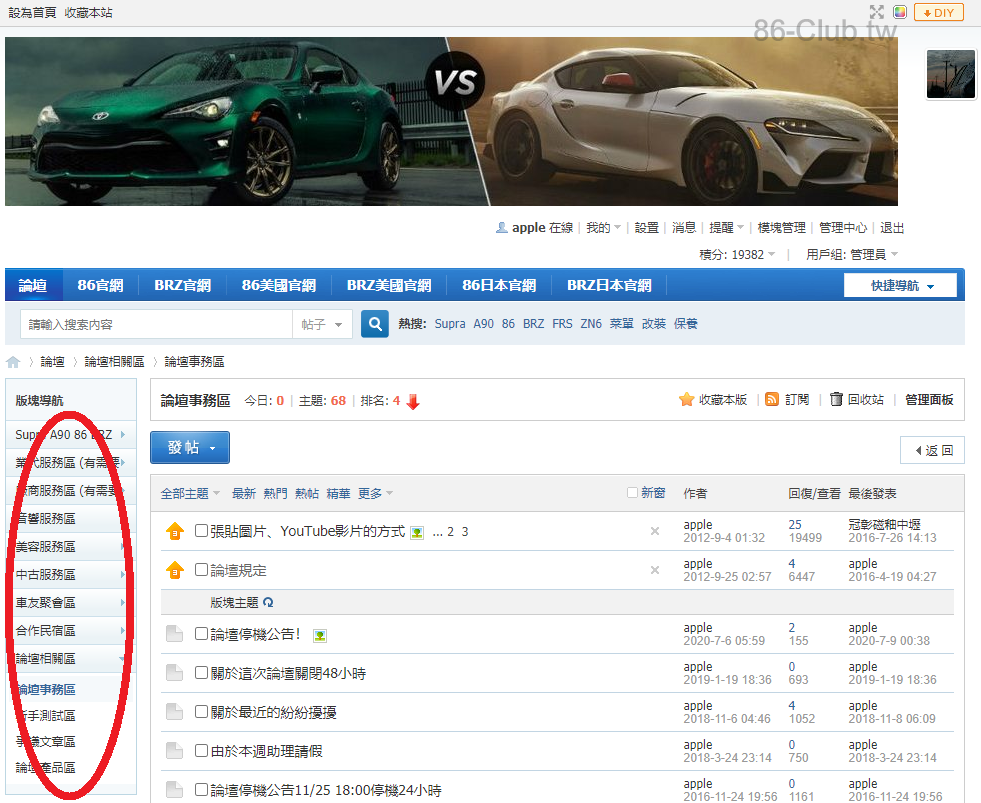Click the fullscreen toggle icon beside the style switcher
Viewport: 981px width, 803px height.
877,12
